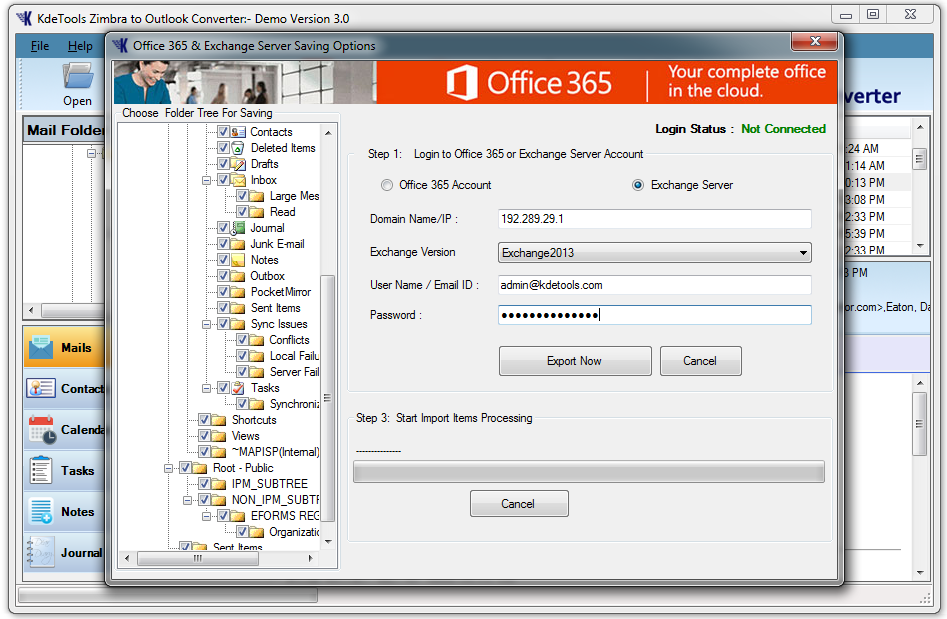This screenshot has width=947, height=619.
Task: Select the Office 365 Account radio button
Action: [x=386, y=185]
